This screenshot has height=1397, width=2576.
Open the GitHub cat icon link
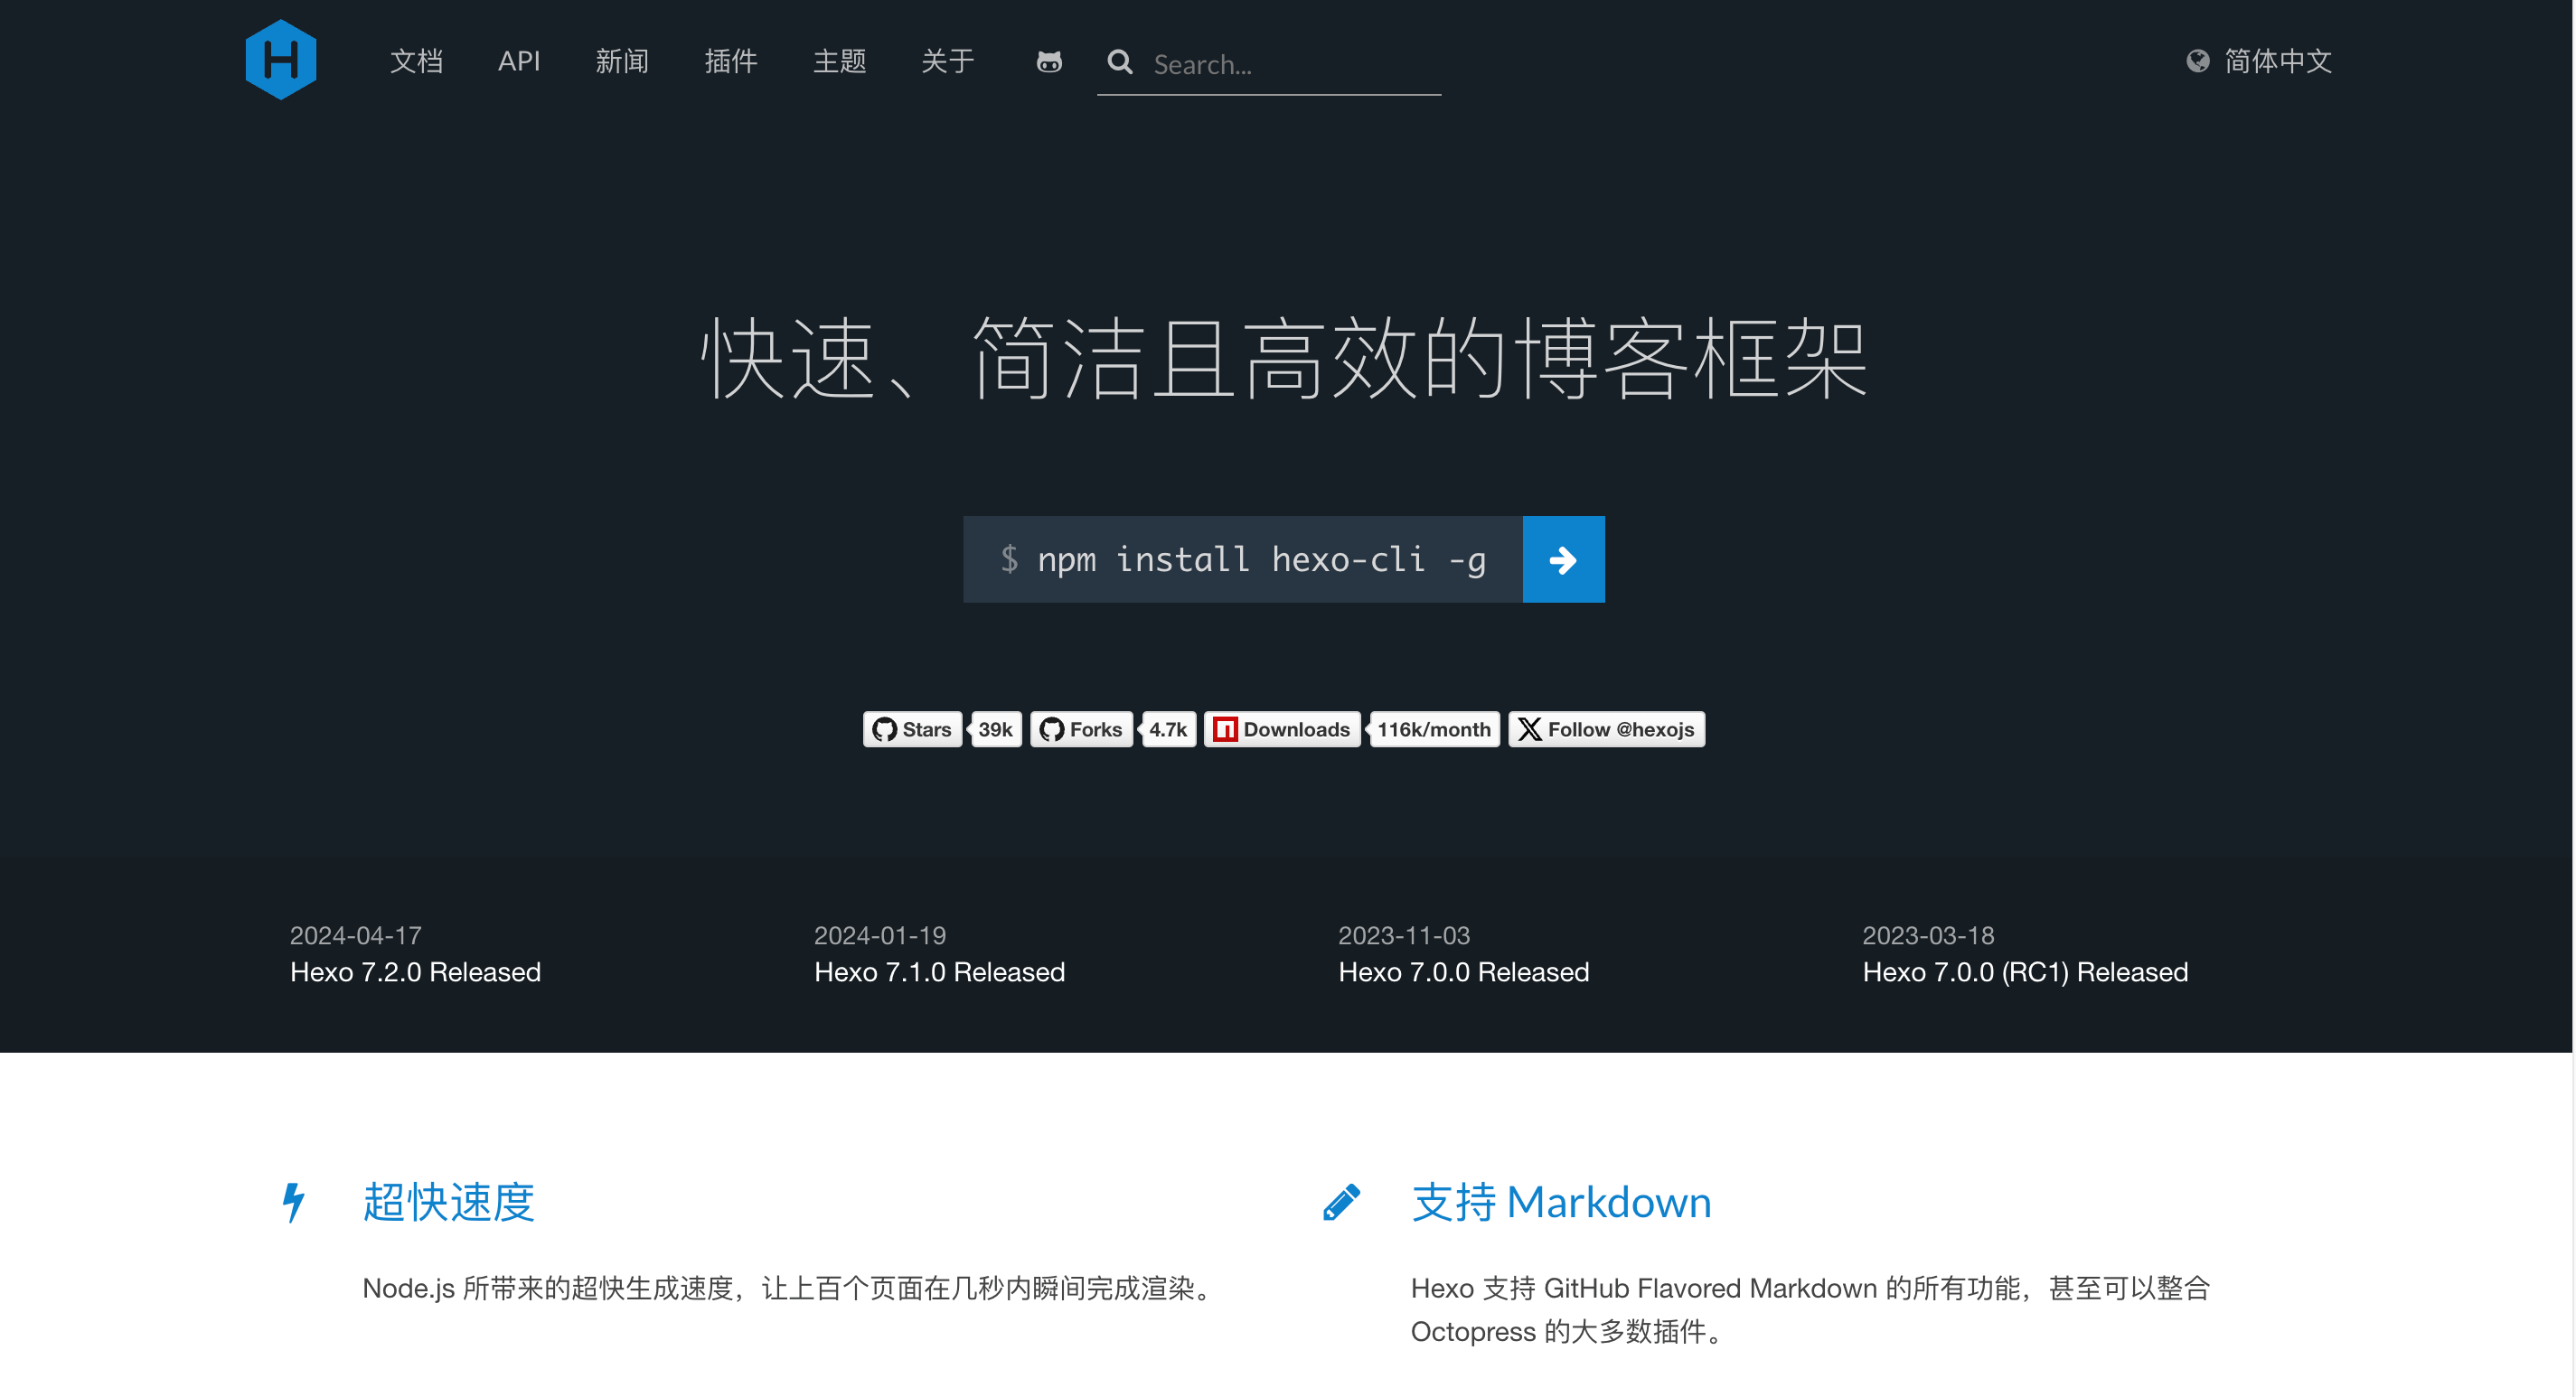point(1048,62)
